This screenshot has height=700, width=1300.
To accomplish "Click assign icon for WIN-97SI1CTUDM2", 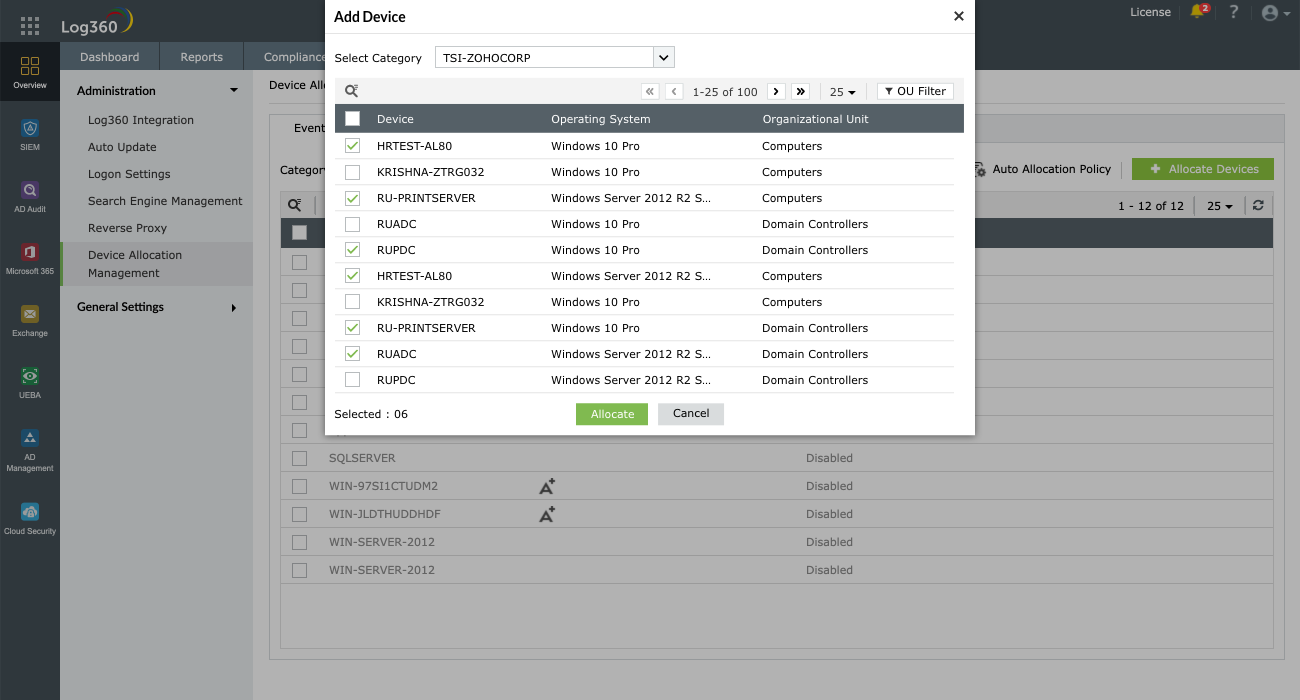I will tap(547, 486).
